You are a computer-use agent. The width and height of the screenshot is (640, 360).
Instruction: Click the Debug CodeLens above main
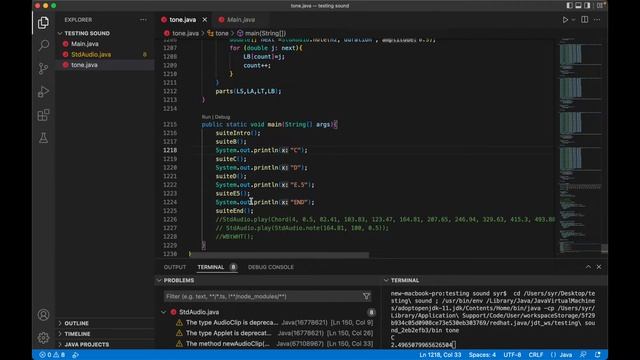click(x=222, y=117)
